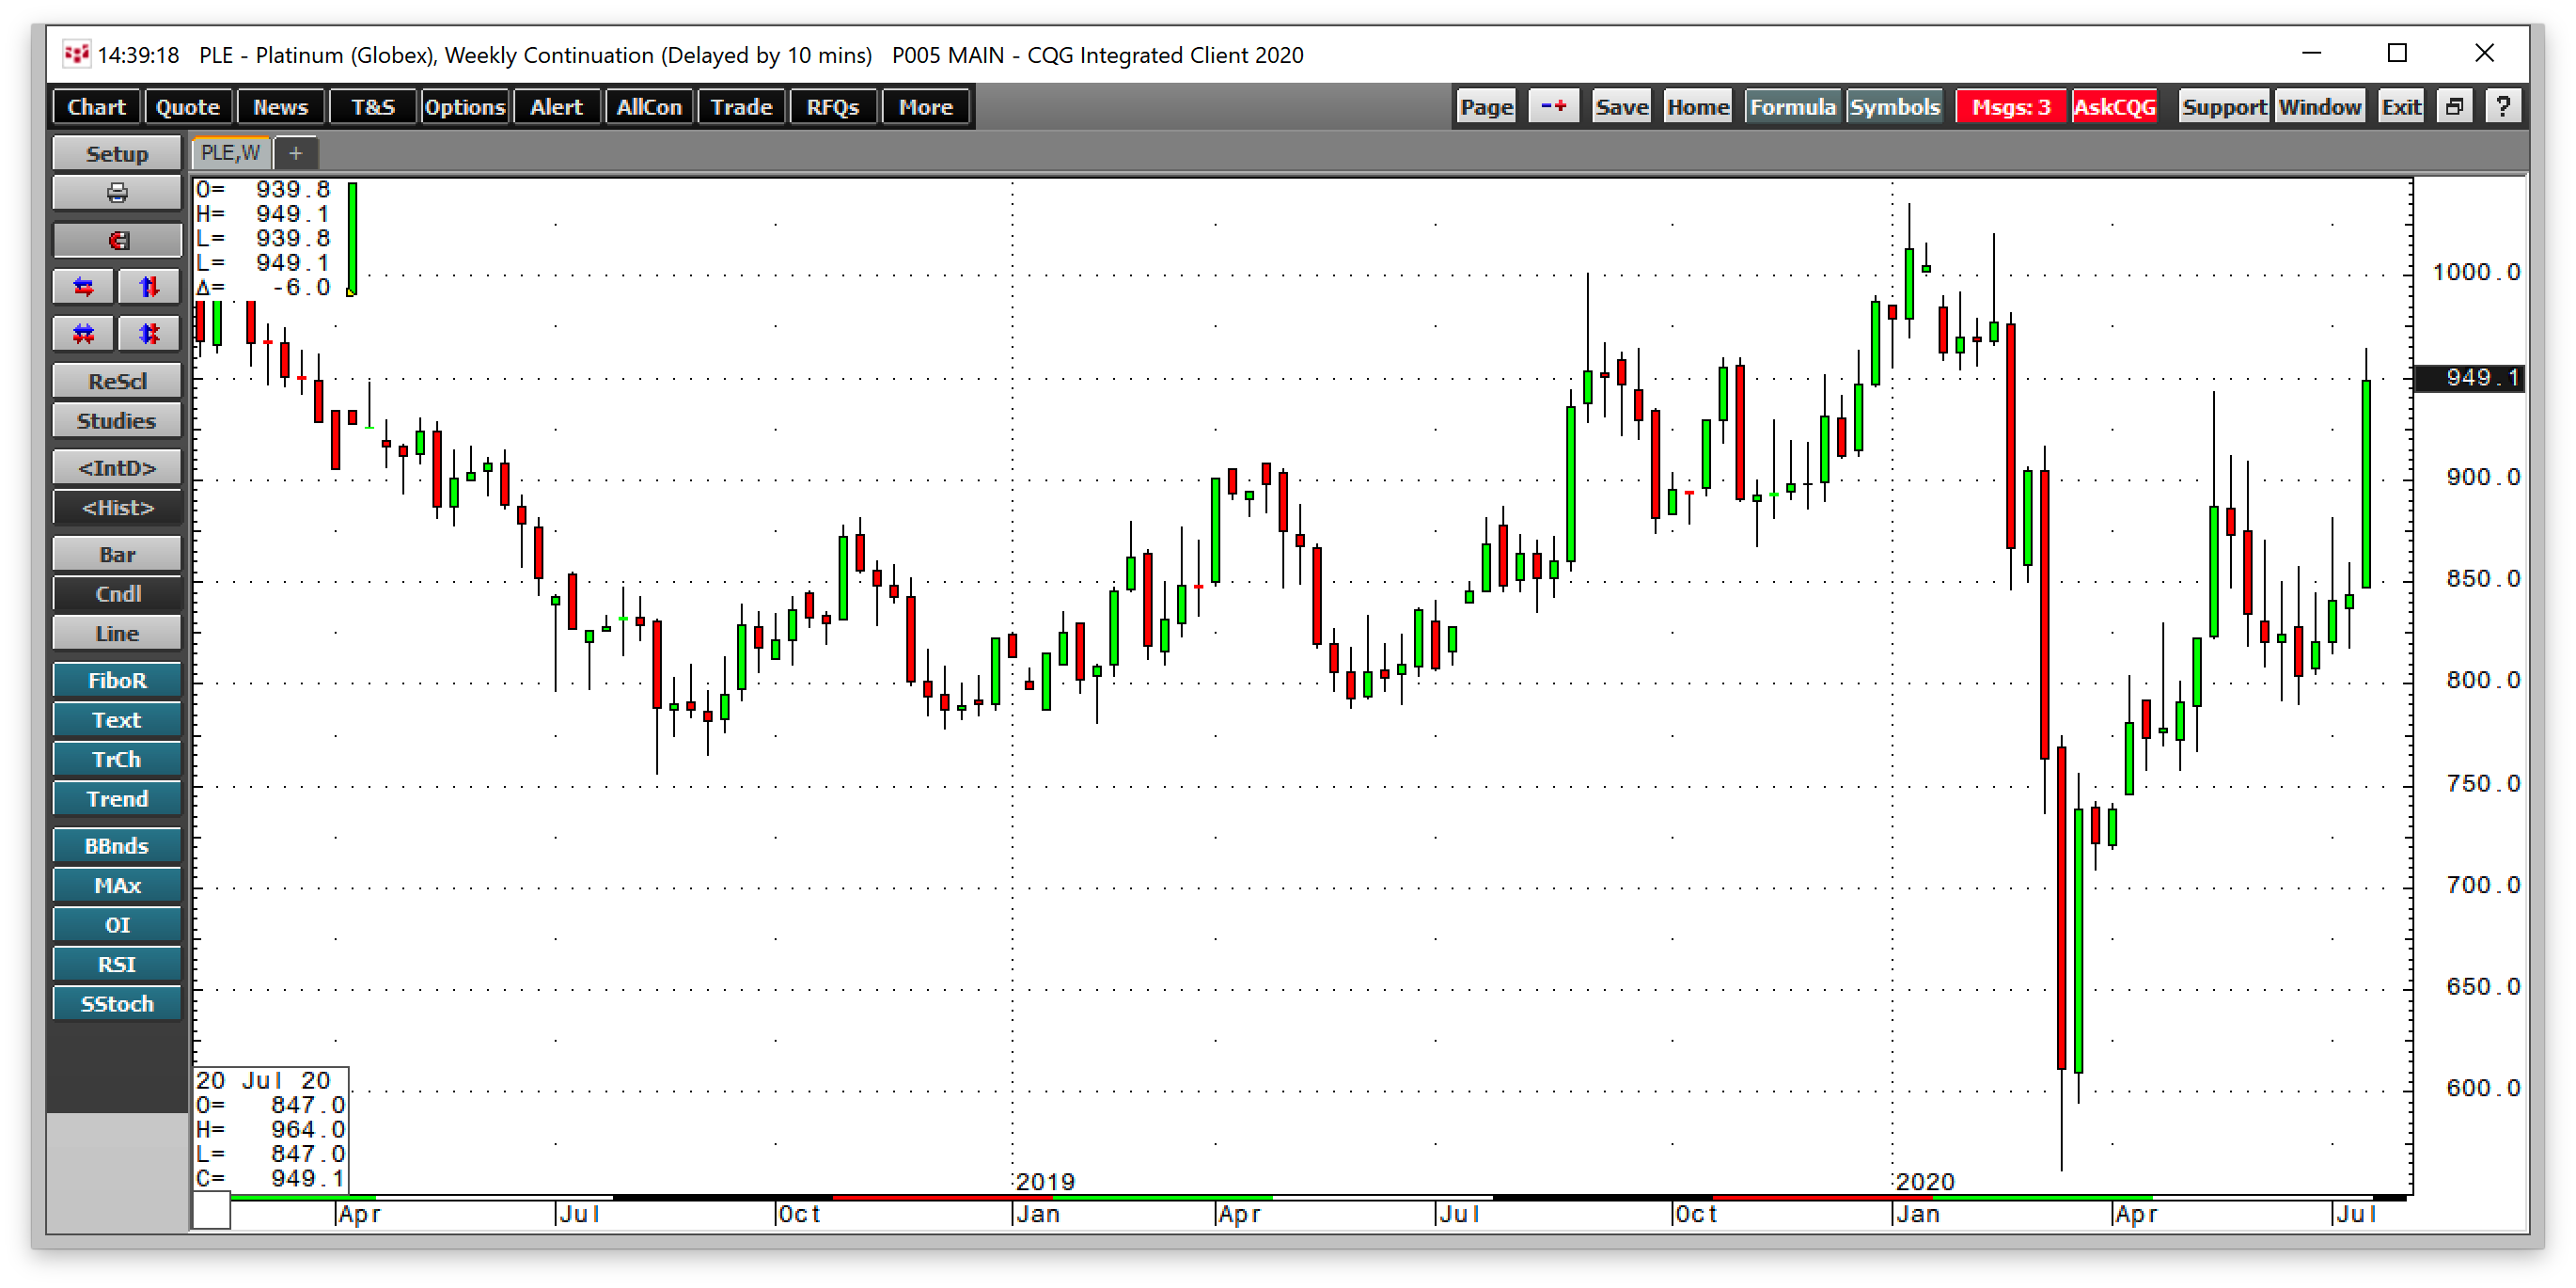This screenshot has height=1288, width=2576.
Task: Open the Symbols lookup
Action: [x=1894, y=107]
